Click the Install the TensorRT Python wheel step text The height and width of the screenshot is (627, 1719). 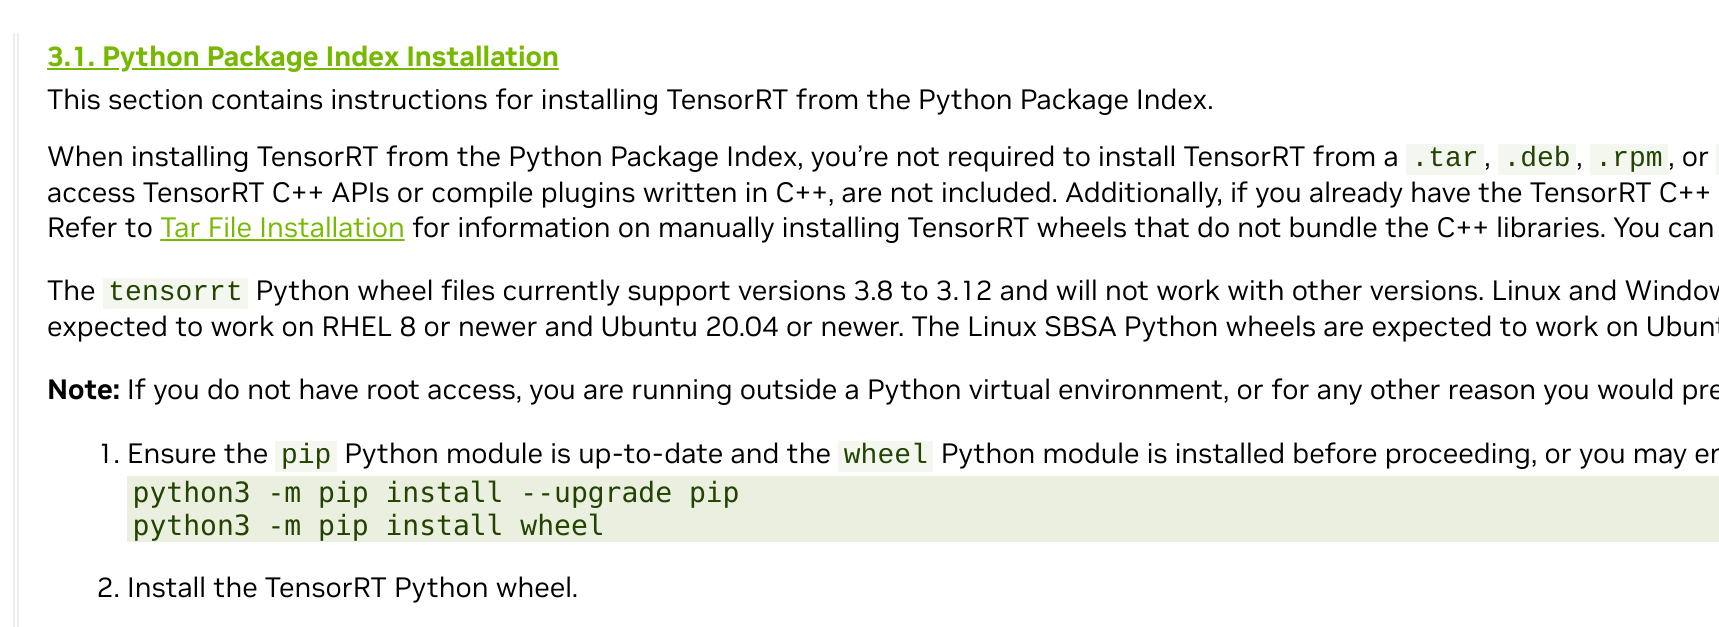(352, 587)
